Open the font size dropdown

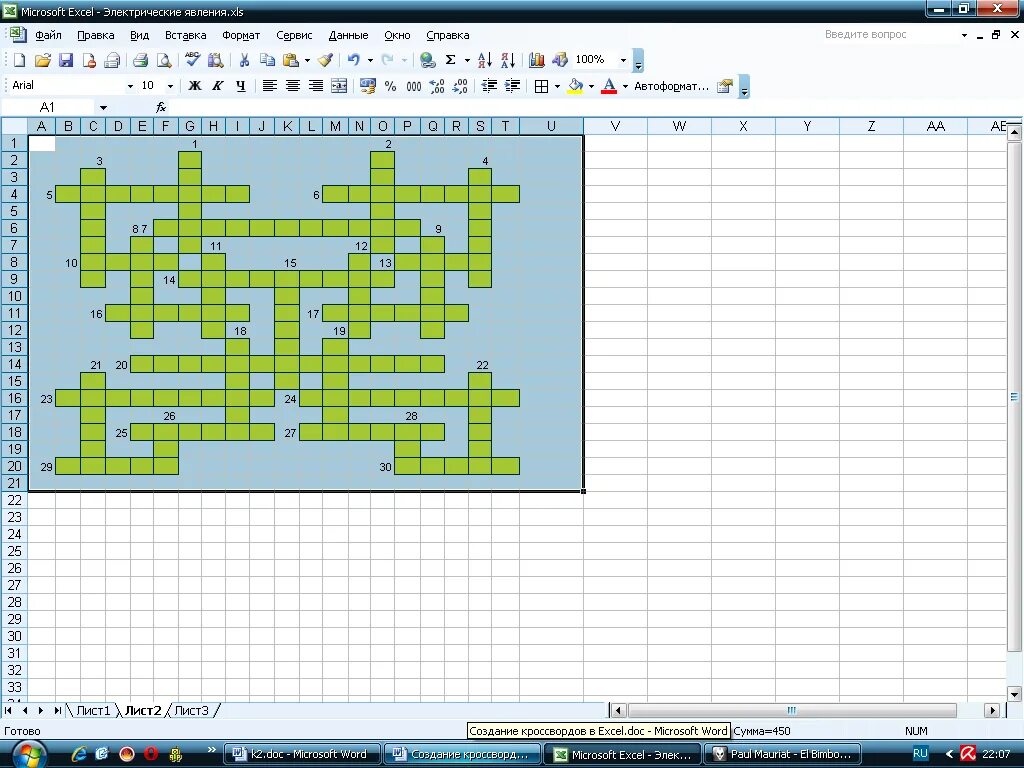coord(170,86)
